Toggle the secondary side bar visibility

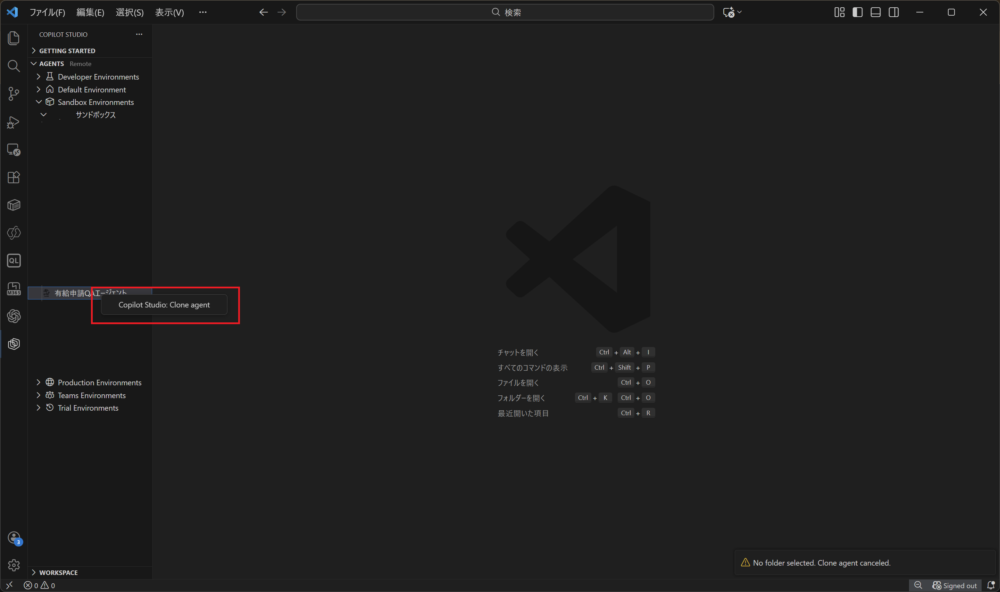click(x=893, y=12)
